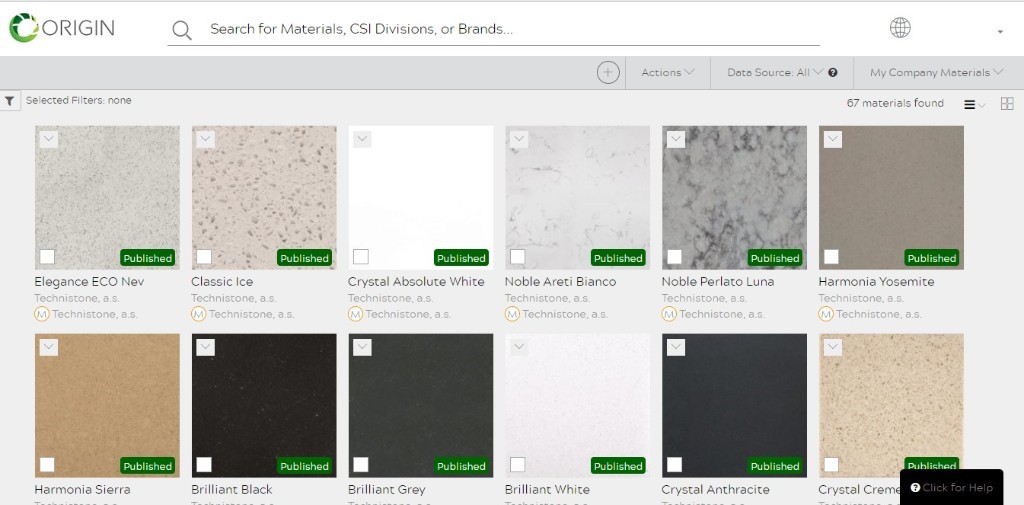Image resolution: width=1024 pixels, height=505 pixels.
Task: Open the Data Source: All dropdown
Action: 775,73
